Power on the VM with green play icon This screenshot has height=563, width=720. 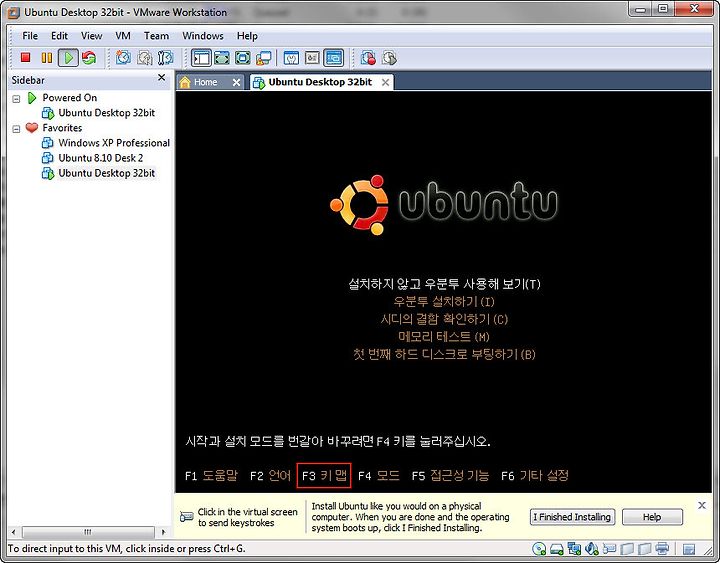point(68,58)
